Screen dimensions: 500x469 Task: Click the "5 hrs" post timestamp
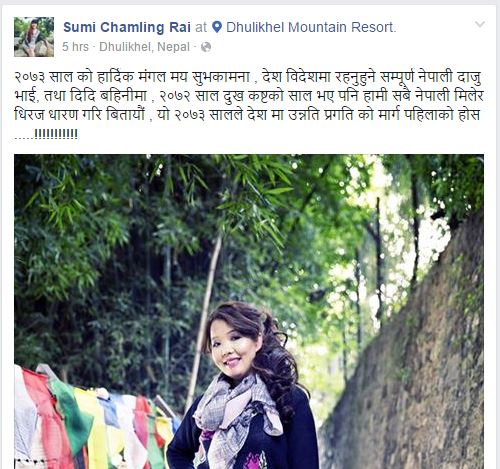point(75,47)
